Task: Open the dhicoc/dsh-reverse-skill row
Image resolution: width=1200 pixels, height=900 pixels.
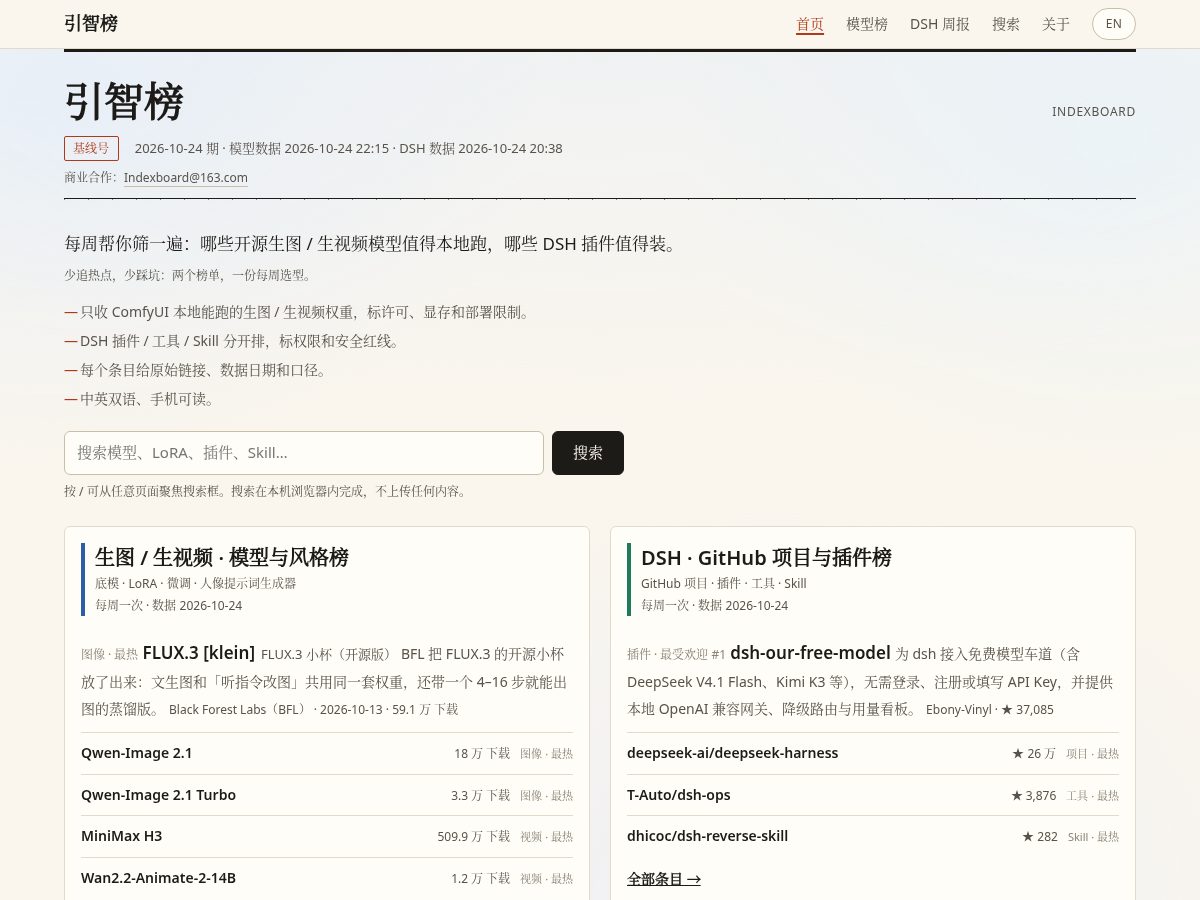Action: 873,836
